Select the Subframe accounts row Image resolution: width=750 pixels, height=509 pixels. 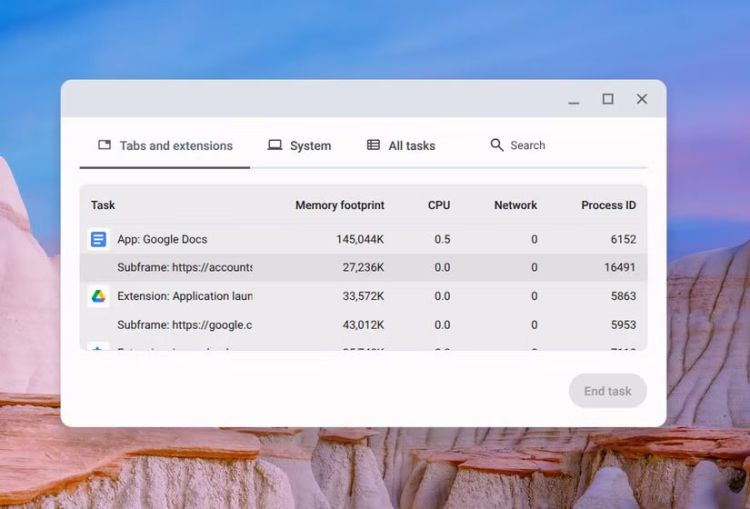360,268
